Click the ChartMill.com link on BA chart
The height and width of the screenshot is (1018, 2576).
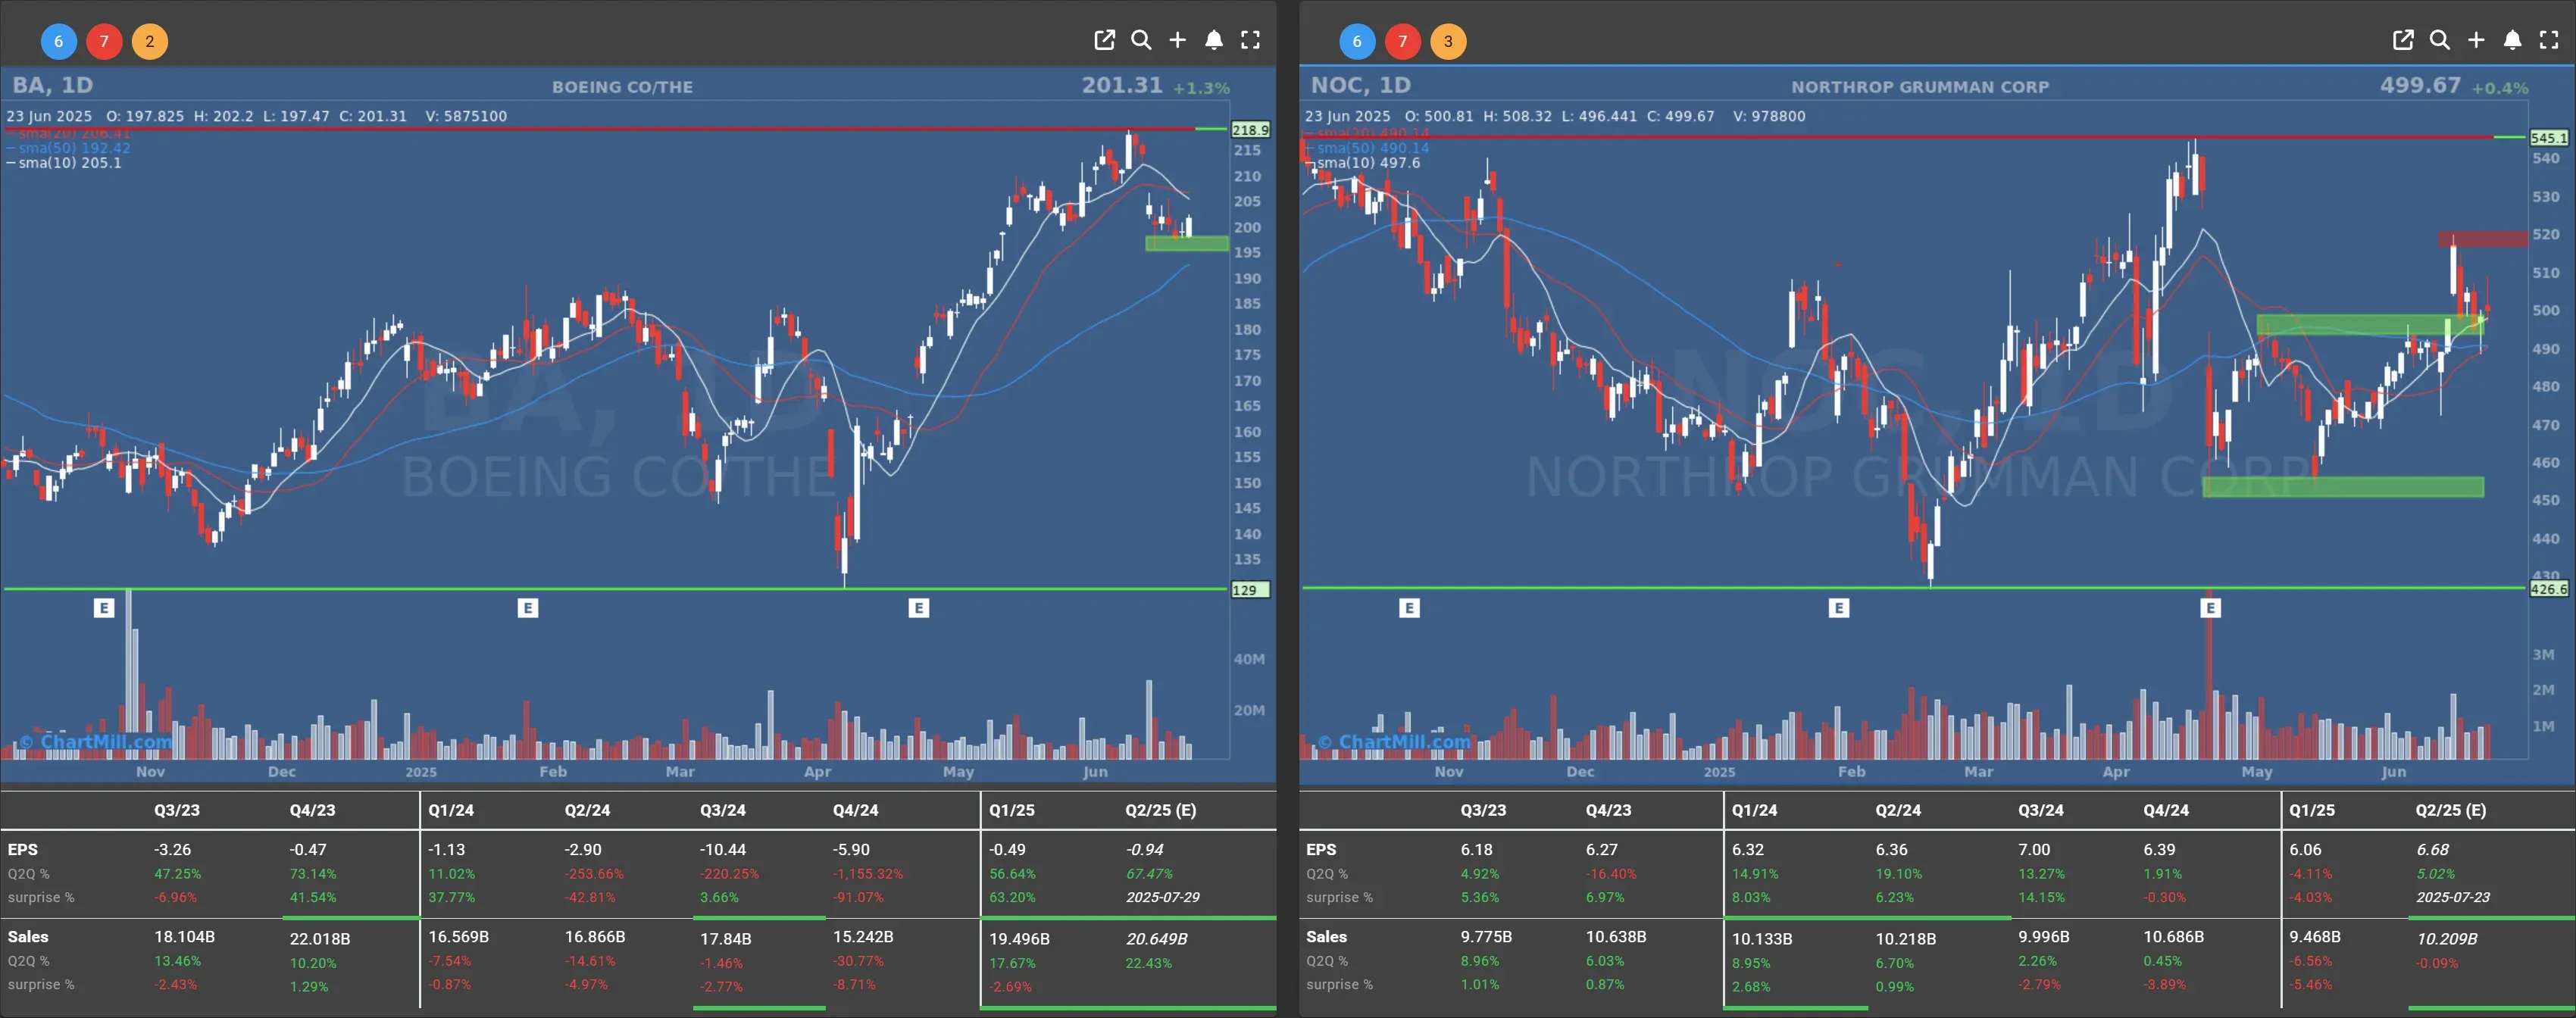coord(95,742)
